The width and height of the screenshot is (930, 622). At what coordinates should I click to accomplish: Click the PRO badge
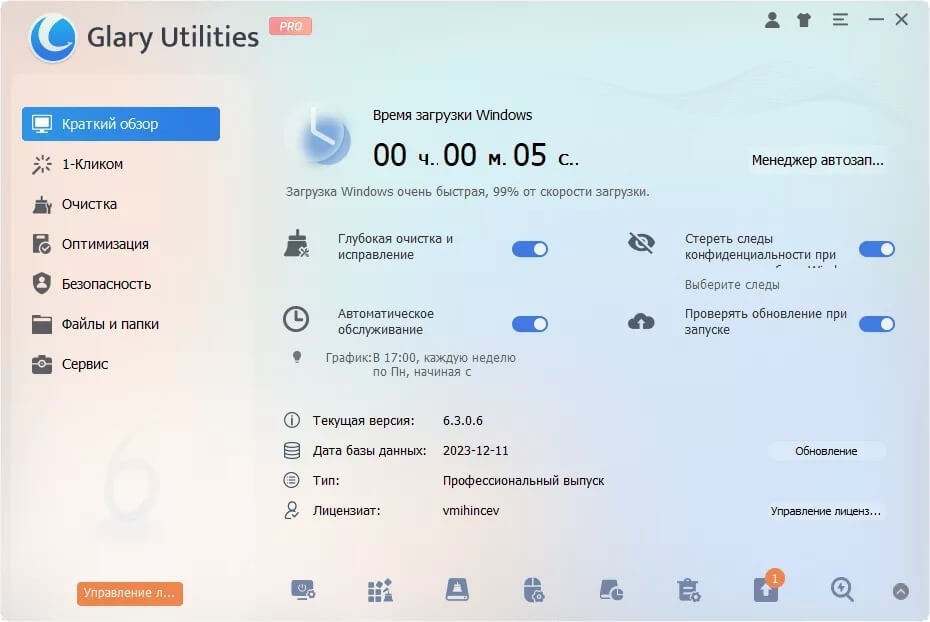point(291,26)
